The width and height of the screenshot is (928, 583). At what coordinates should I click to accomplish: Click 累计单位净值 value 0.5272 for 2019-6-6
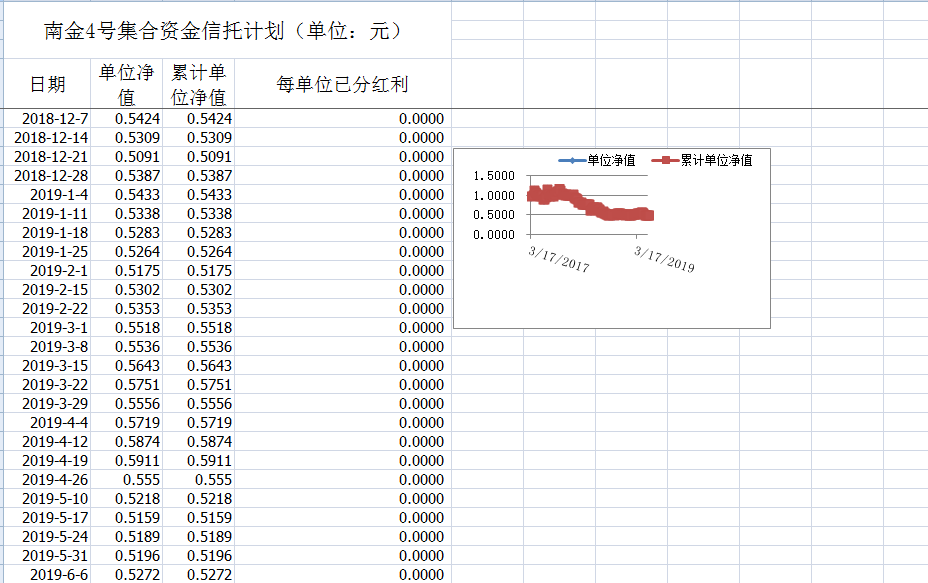(x=198, y=574)
